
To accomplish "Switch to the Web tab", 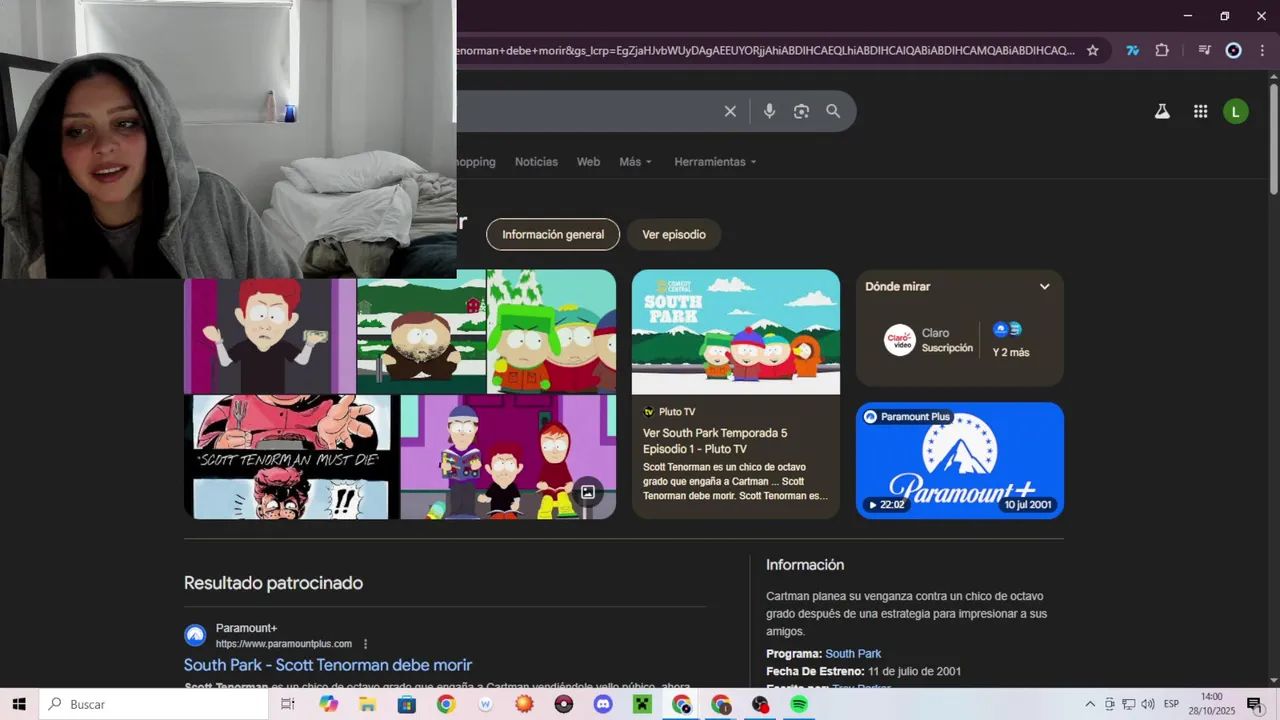I will coord(588,162).
